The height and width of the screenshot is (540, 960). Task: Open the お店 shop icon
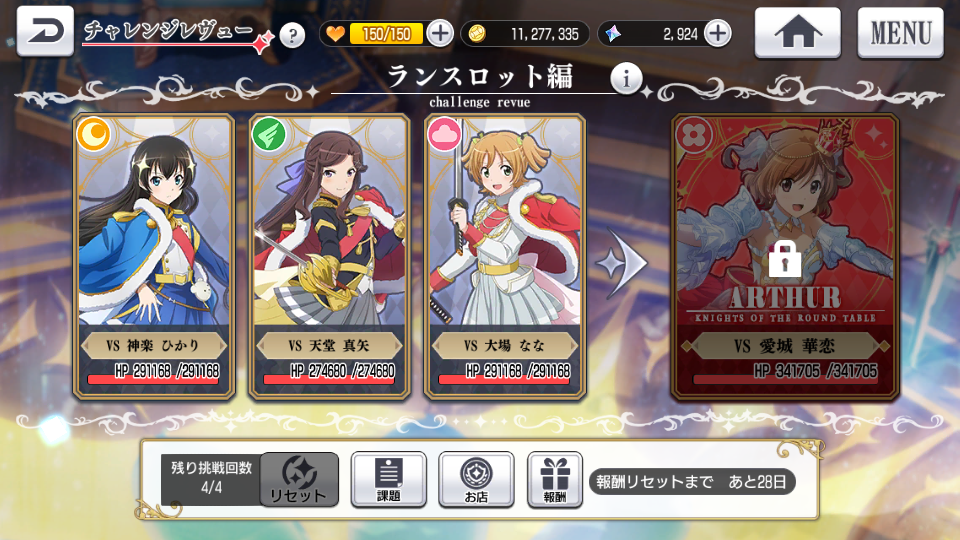point(476,480)
